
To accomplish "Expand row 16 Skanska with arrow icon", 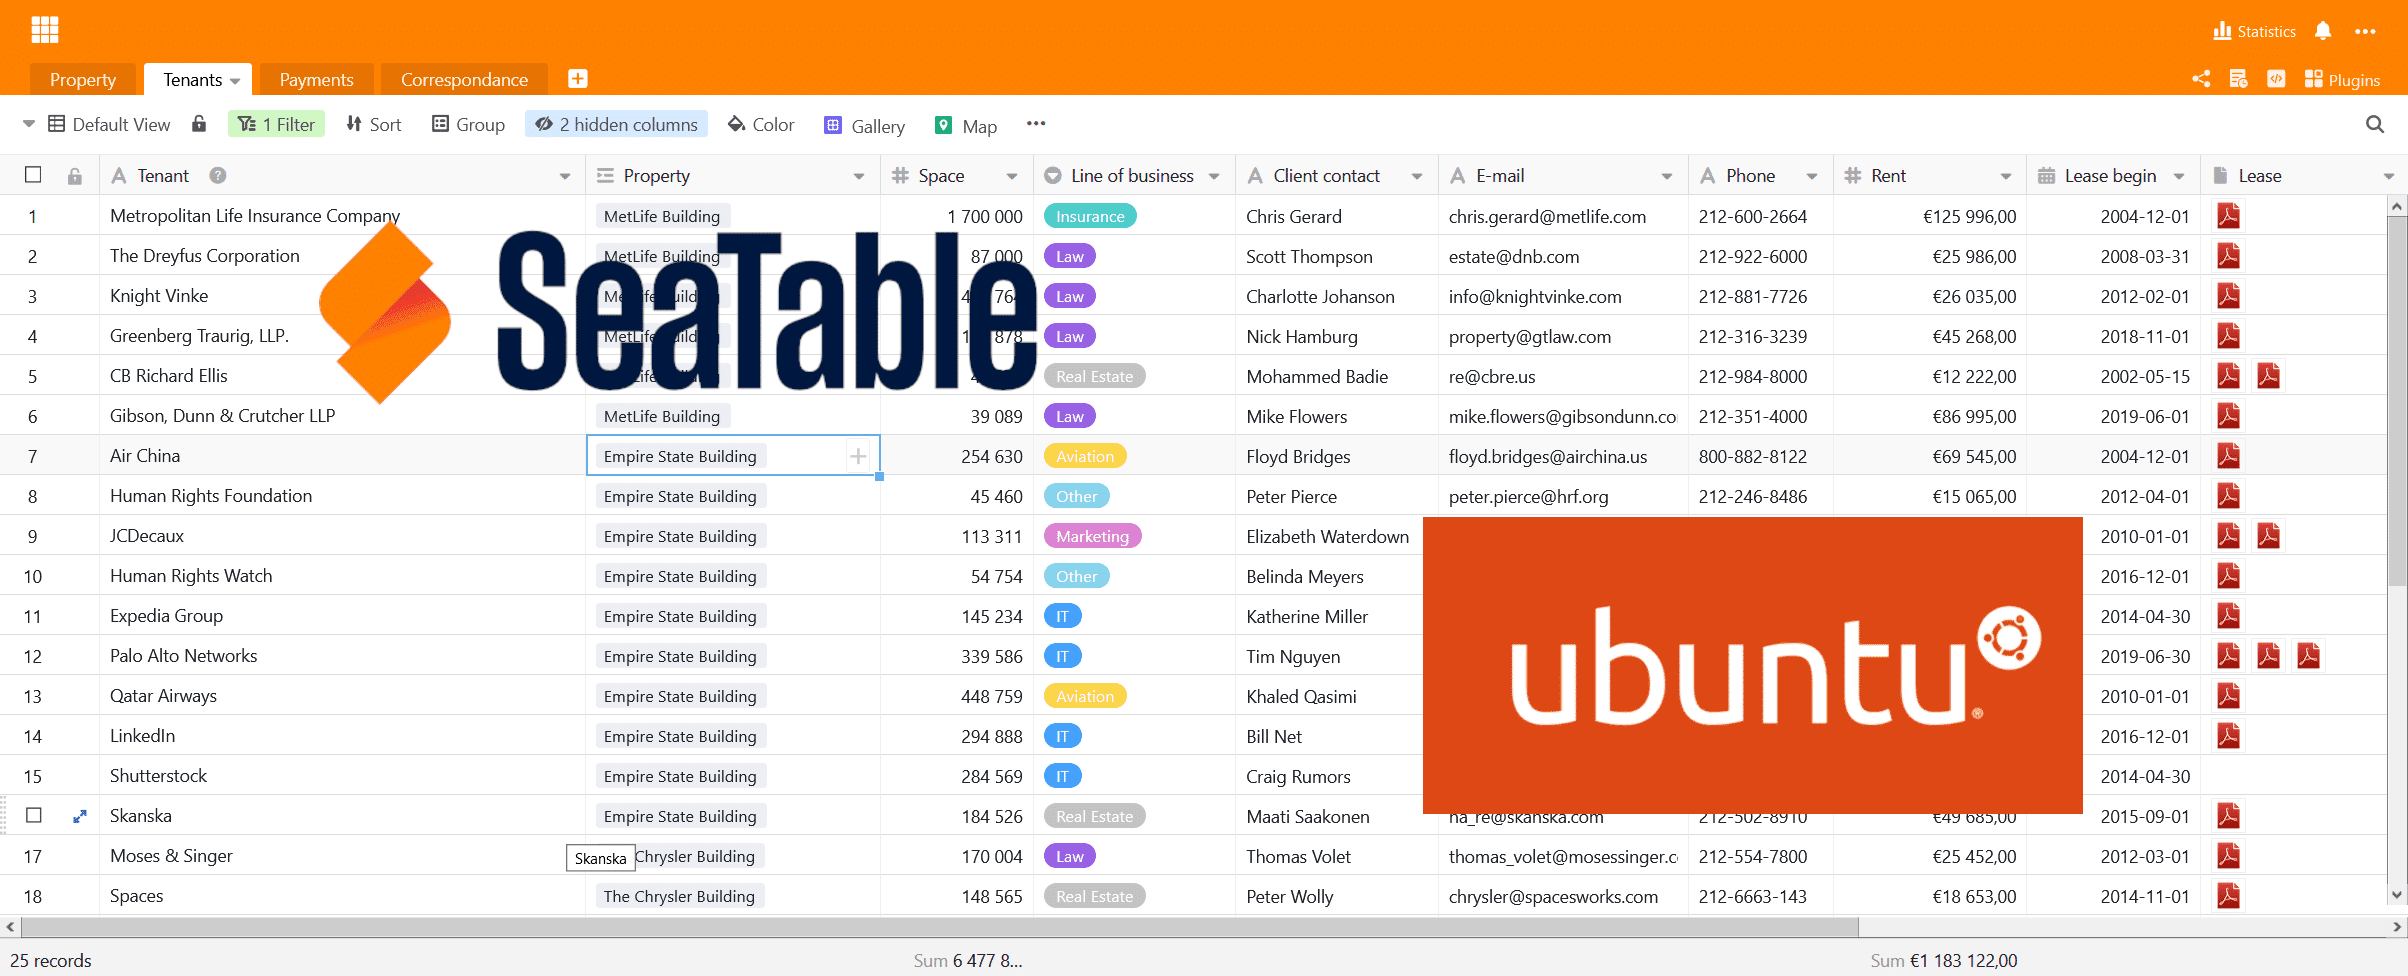I will pos(80,816).
